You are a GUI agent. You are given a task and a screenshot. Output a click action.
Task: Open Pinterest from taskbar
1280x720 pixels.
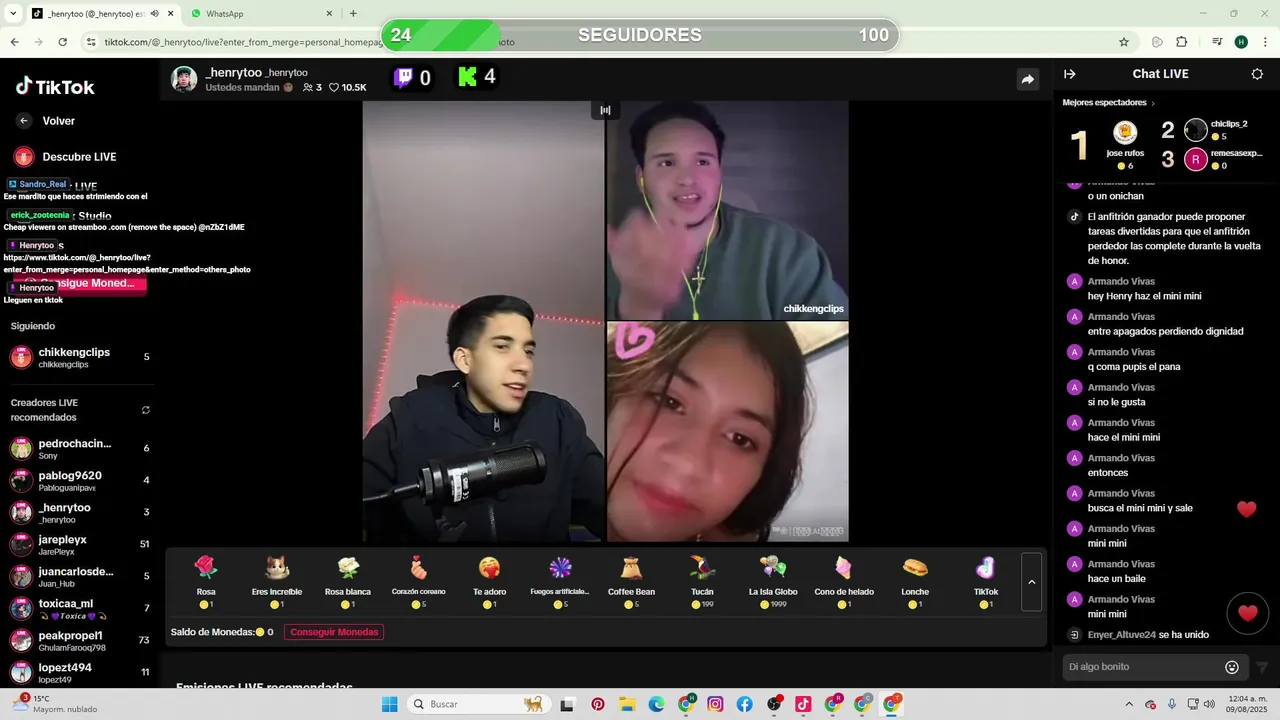pos(598,704)
